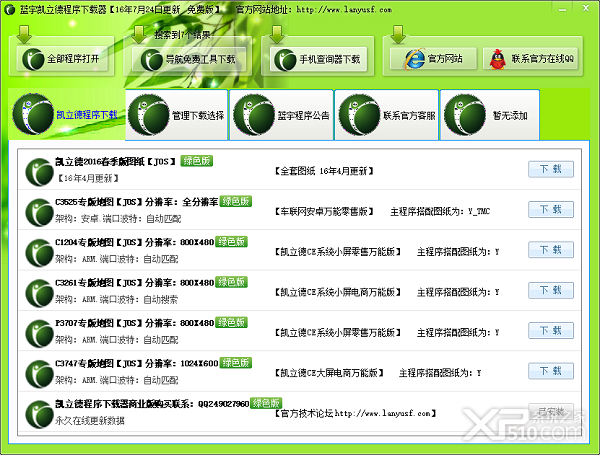Select the 凯立德2016春季版图纸【JOS】 title
The image size is (600, 455).
(116, 161)
